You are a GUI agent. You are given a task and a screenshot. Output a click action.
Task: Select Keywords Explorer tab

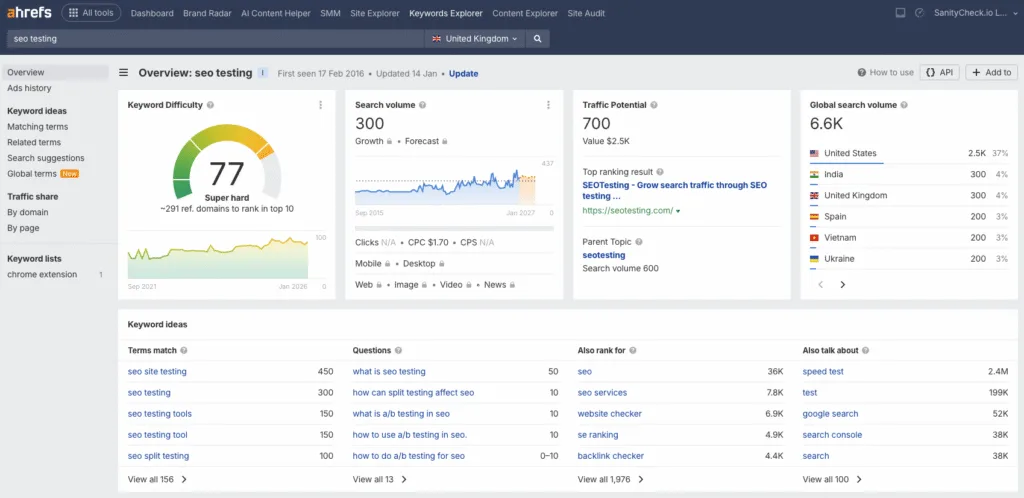pyautogui.click(x=446, y=13)
